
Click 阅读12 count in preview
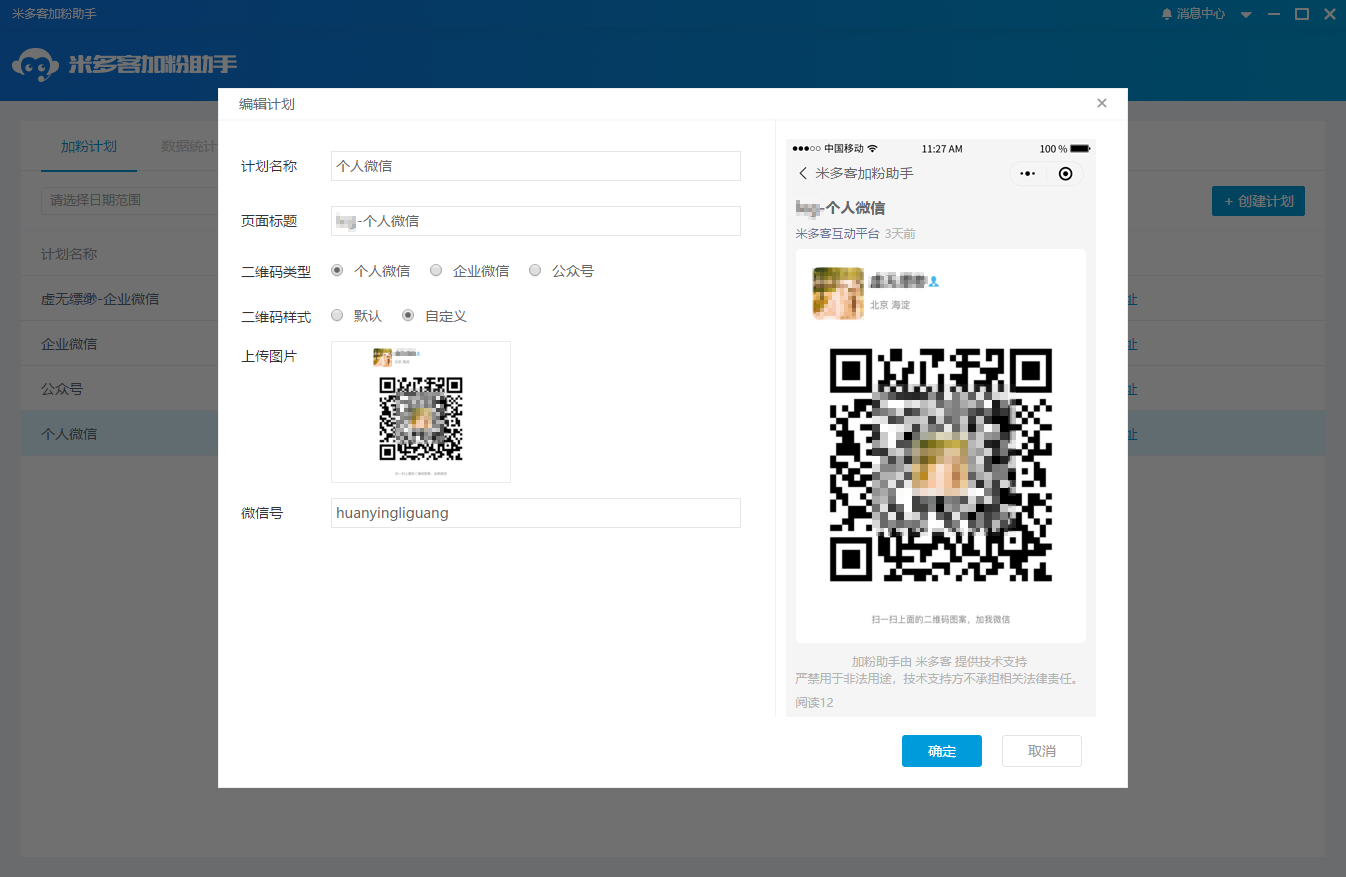point(815,703)
